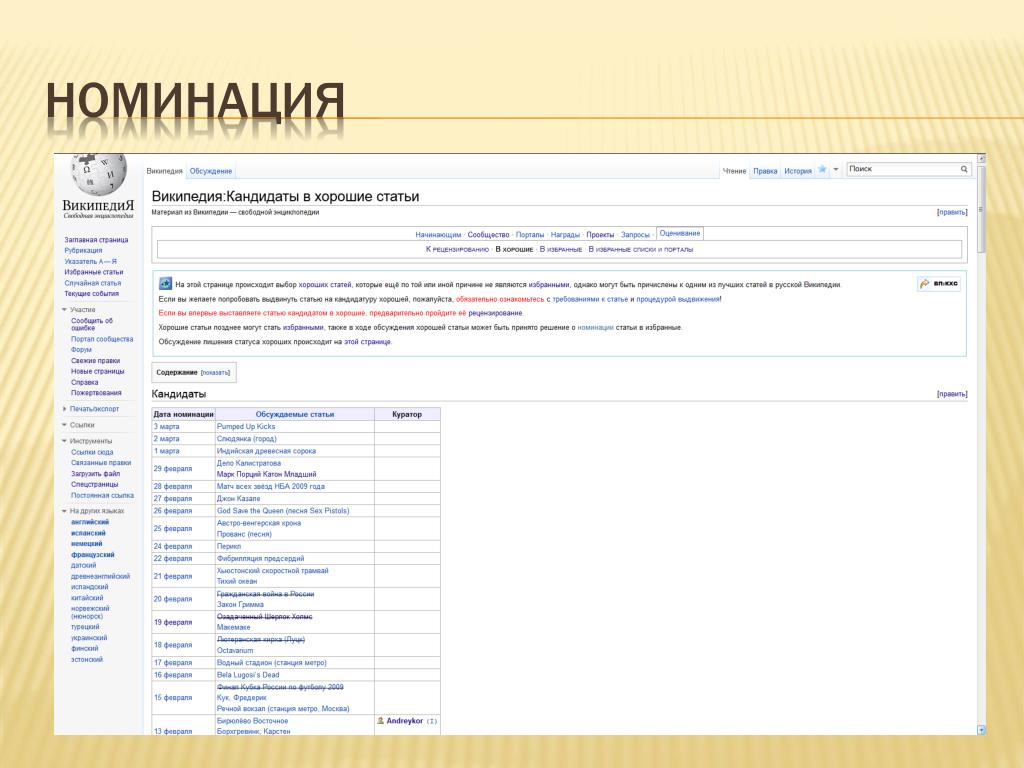Open the Награды navigation link
The image size is (1024, 768).
(565, 234)
